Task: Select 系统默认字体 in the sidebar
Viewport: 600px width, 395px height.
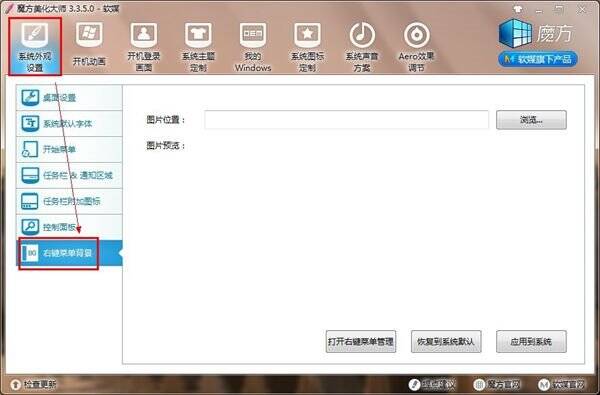Action: pyautogui.click(x=69, y=124)
